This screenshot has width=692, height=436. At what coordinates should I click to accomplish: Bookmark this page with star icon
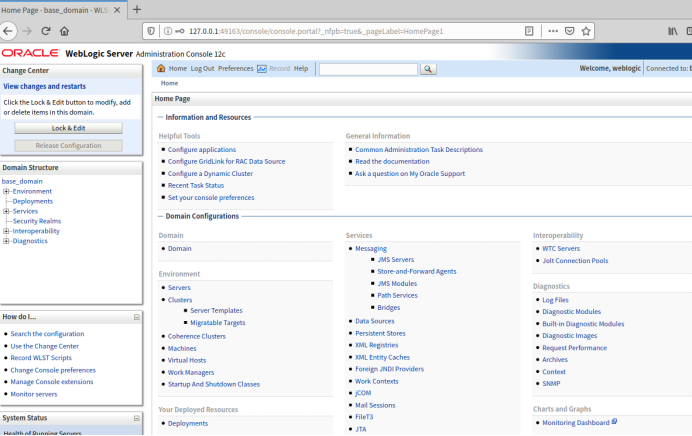point(586,31)
